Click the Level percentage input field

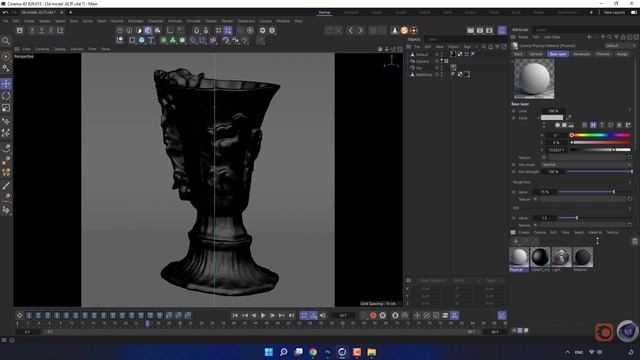click(553, 111)
